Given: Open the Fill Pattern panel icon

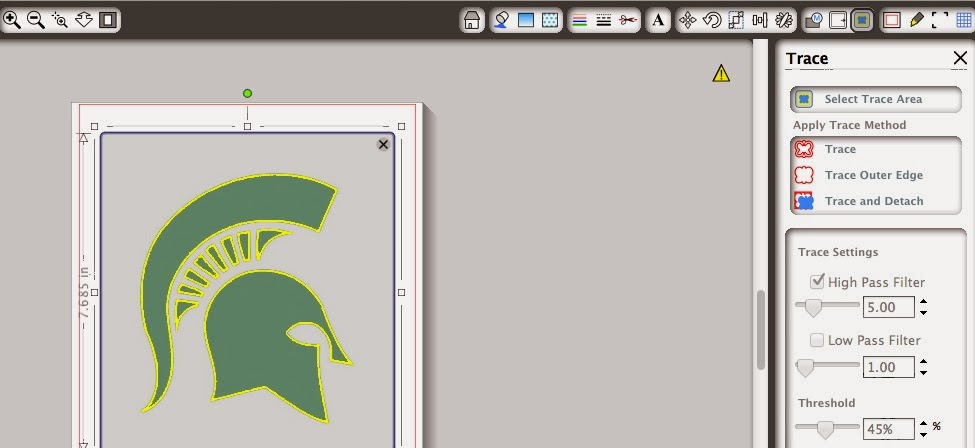Looking at the screenshot, I should (x=550, y=20).
